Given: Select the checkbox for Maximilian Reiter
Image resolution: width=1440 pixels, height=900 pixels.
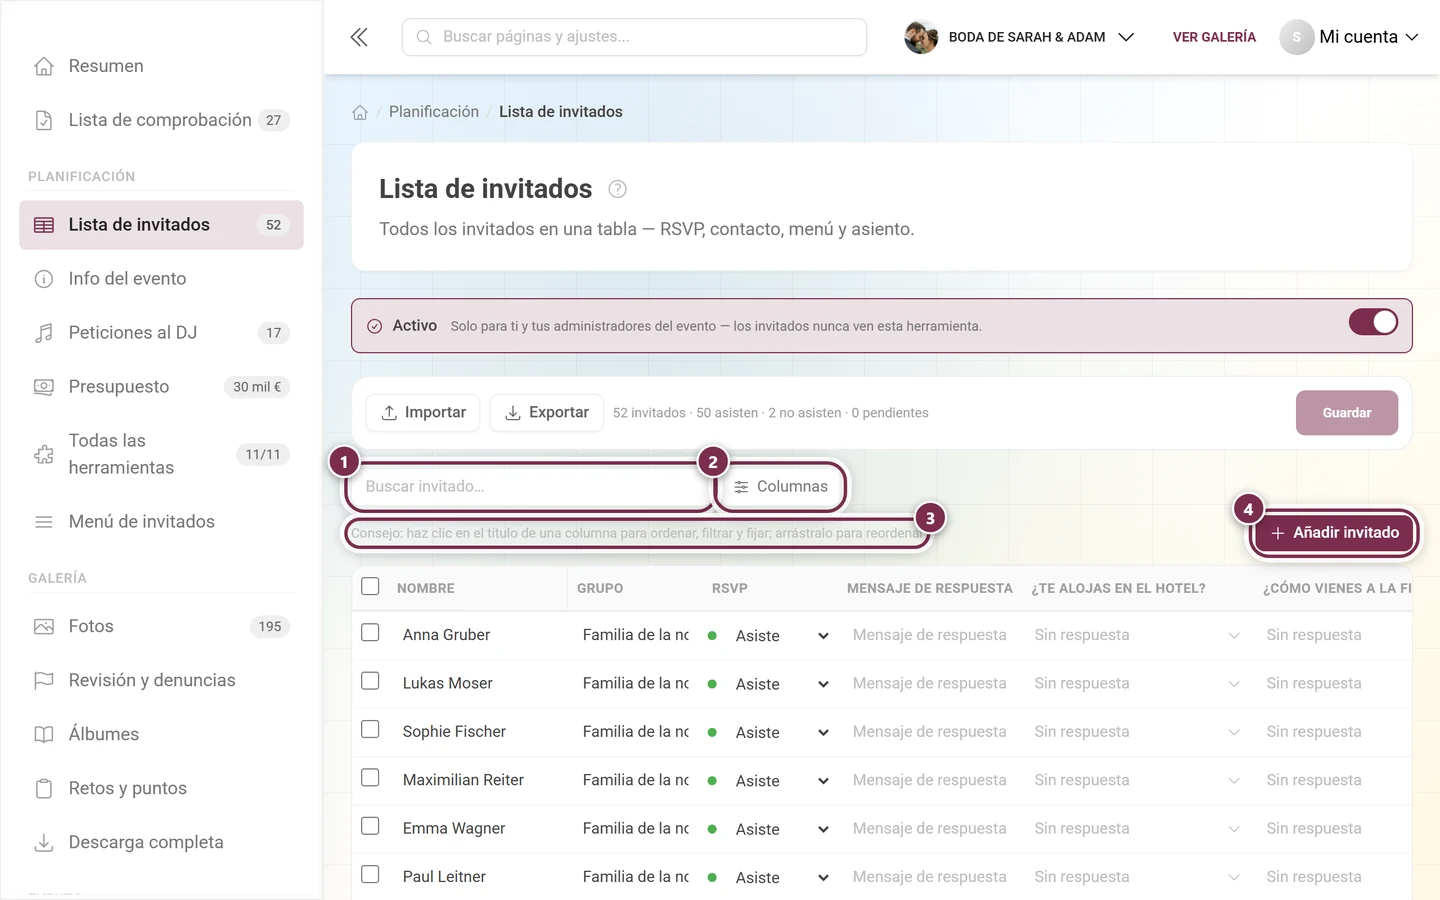Looking at the screenshot, I should 370,777.
